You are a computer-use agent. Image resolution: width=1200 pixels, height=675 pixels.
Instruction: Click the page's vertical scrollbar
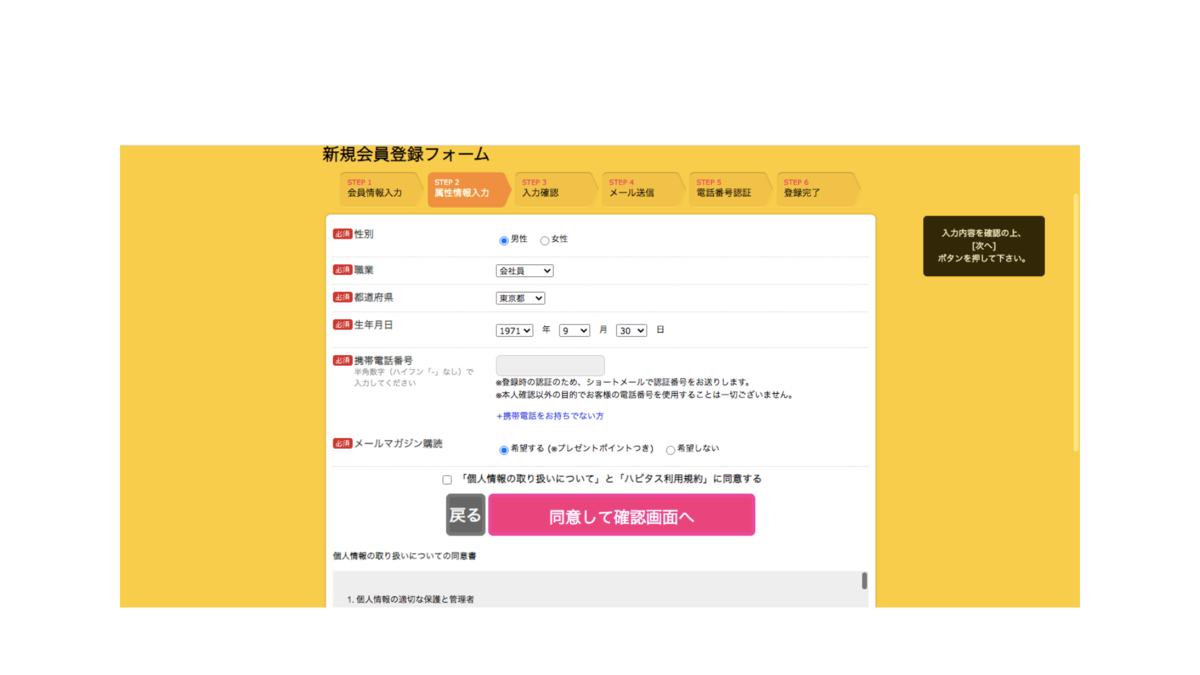point(1076,322)
